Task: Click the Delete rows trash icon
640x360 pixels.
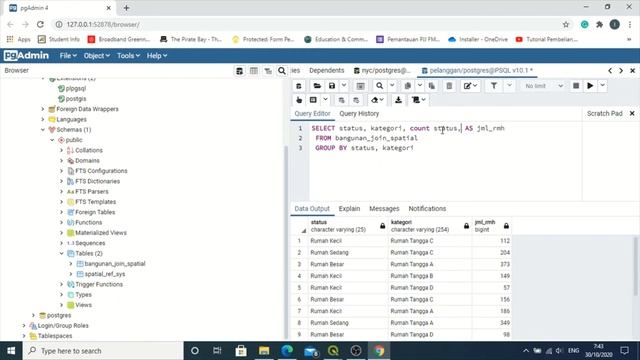Action: tap(449, 86)
